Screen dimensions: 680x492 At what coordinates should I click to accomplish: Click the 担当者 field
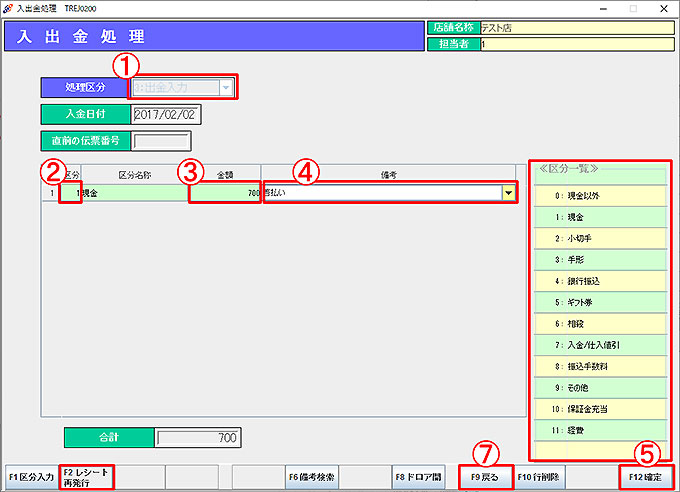[577, 44]
